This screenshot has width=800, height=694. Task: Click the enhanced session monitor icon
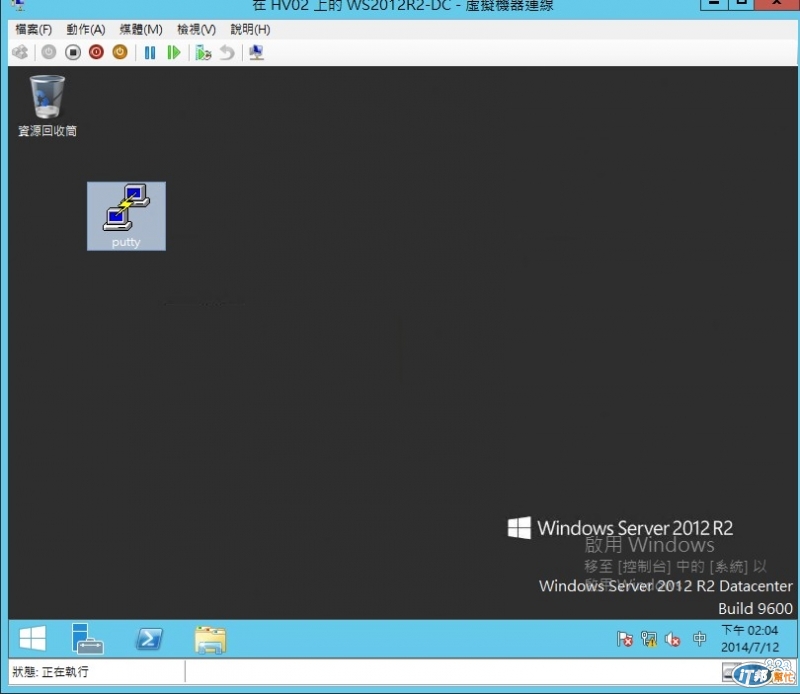pyautogui.click(x=257, y=52)
